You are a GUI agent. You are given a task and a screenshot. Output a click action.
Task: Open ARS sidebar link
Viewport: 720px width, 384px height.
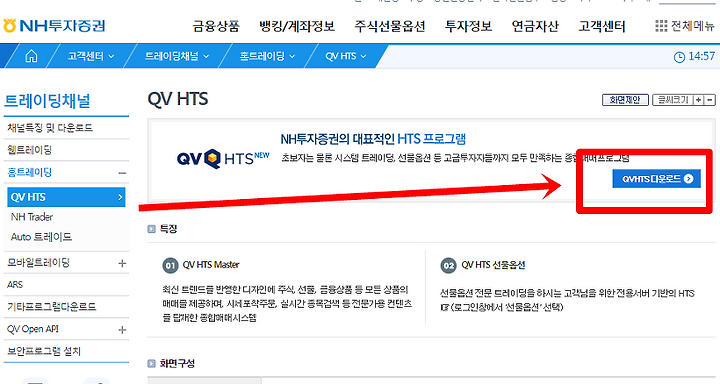tap(15, 285)
